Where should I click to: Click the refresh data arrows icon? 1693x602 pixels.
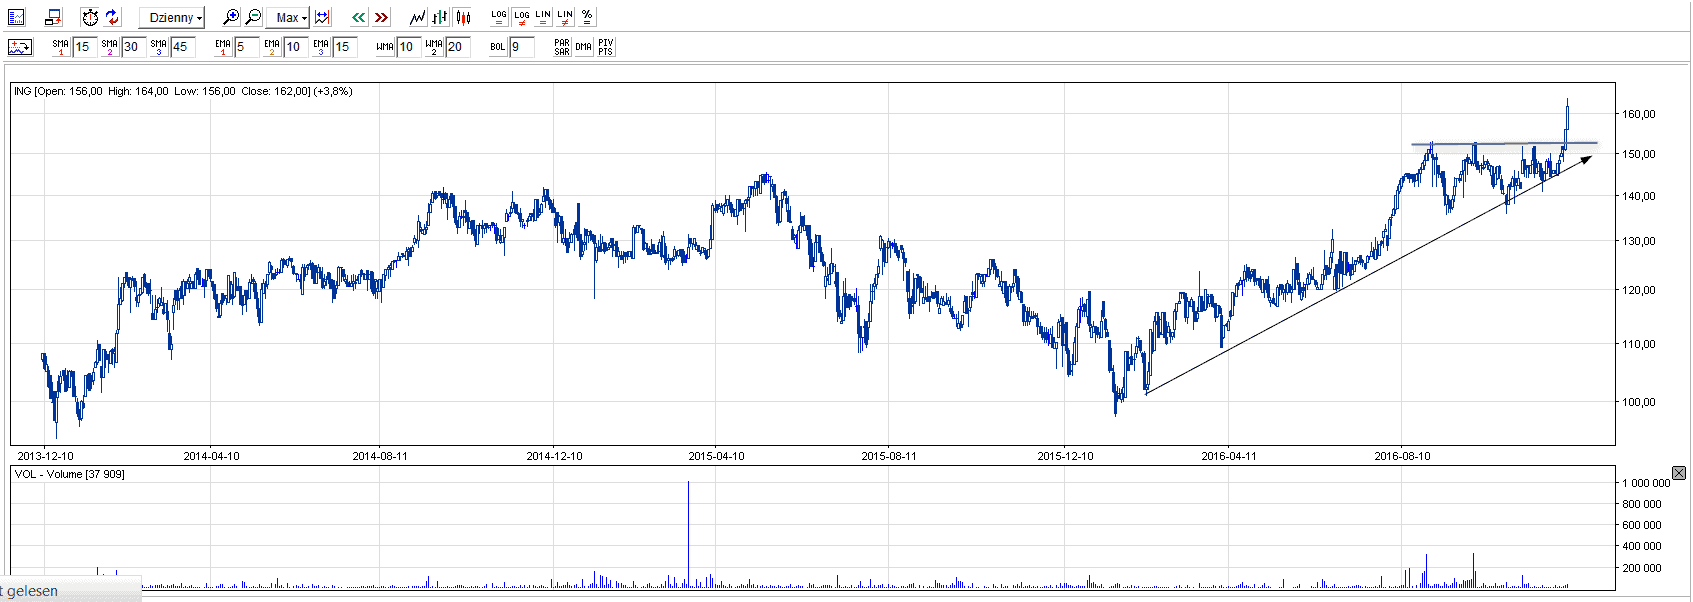[x=112, y=17]
